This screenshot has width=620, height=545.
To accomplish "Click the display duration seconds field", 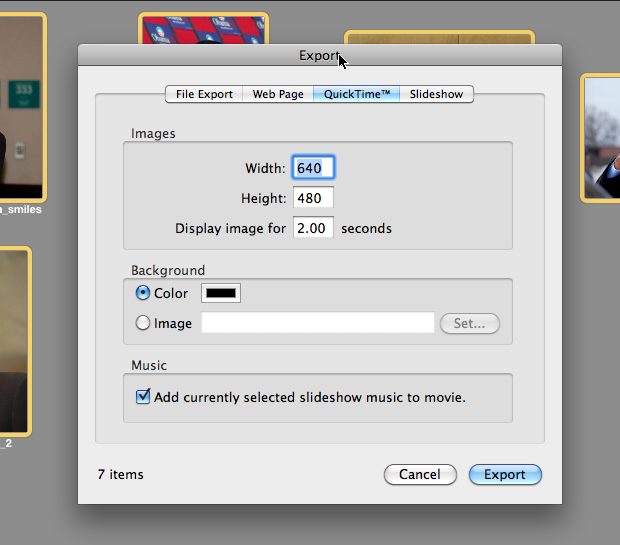I will pos(313,228).
